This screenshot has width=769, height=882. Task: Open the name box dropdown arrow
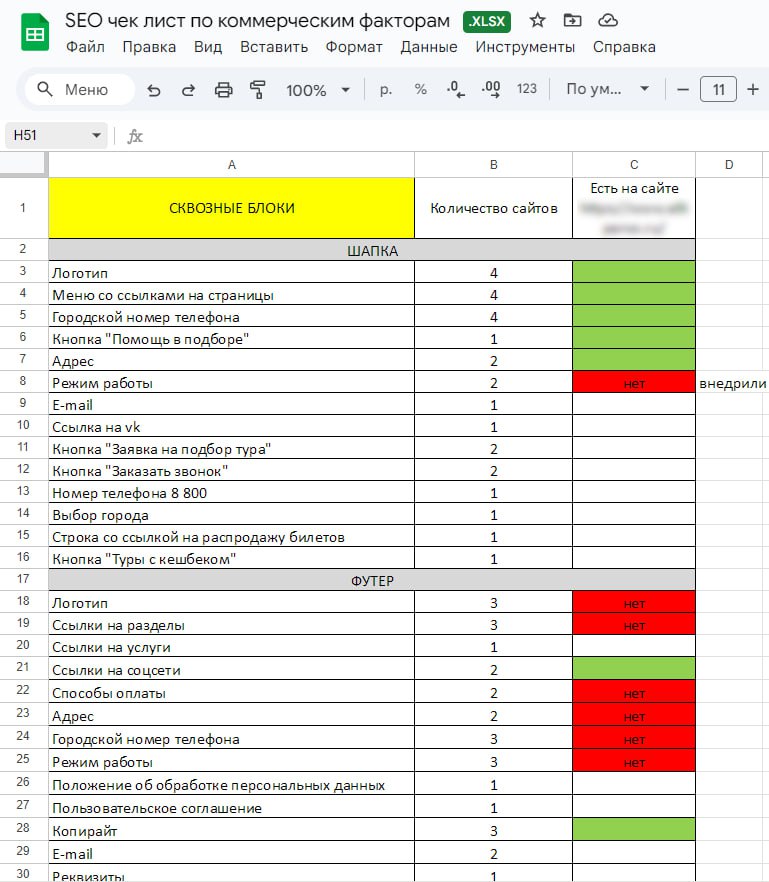pos(97,135)
